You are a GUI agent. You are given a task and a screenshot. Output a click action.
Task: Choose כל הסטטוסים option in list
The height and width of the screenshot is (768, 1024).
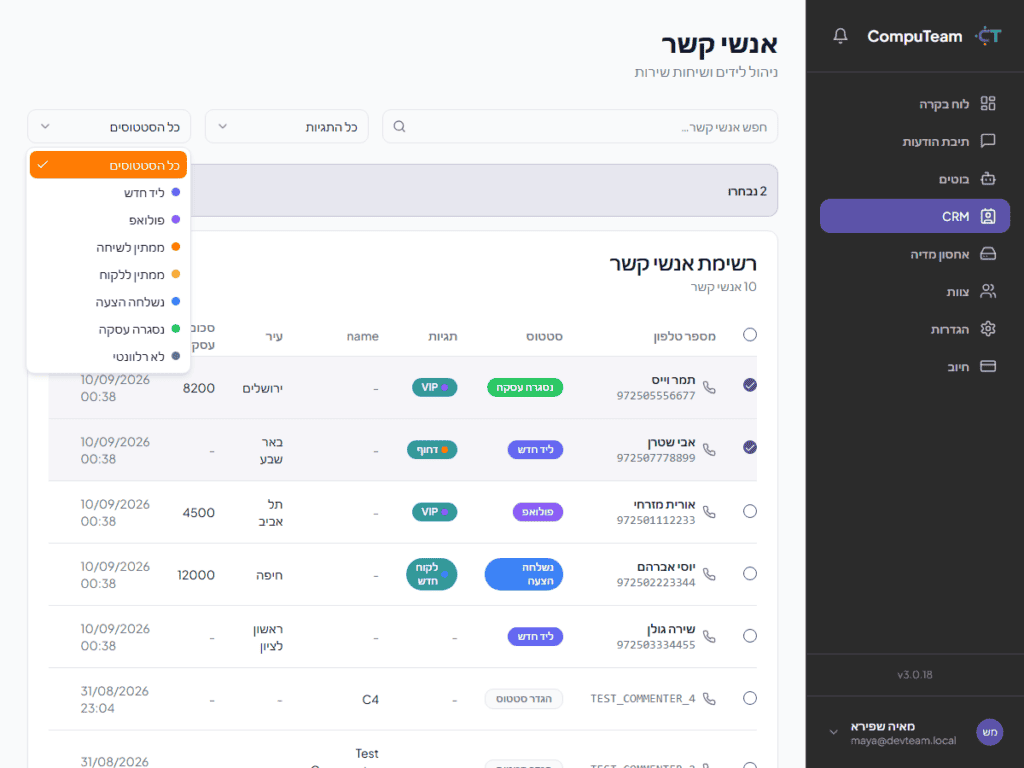(x=108, y=165)
